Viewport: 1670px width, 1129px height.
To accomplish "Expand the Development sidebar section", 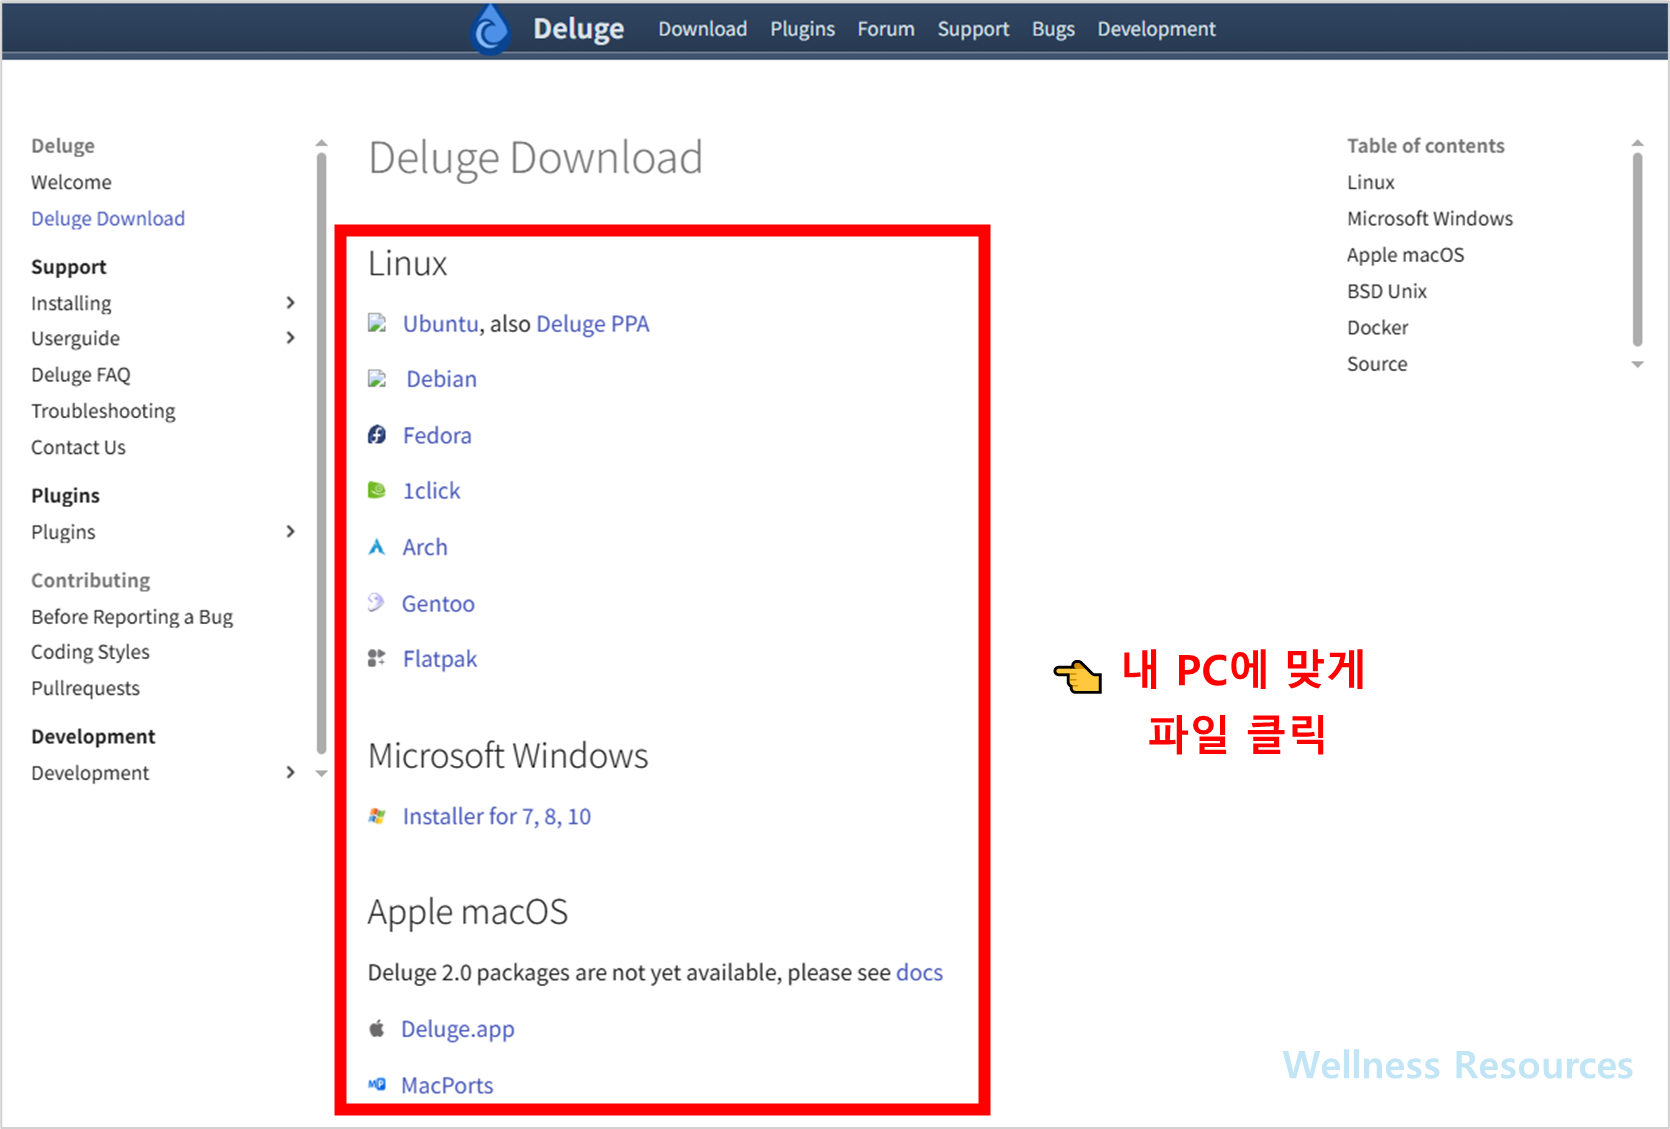I will [x=290, y=772].
